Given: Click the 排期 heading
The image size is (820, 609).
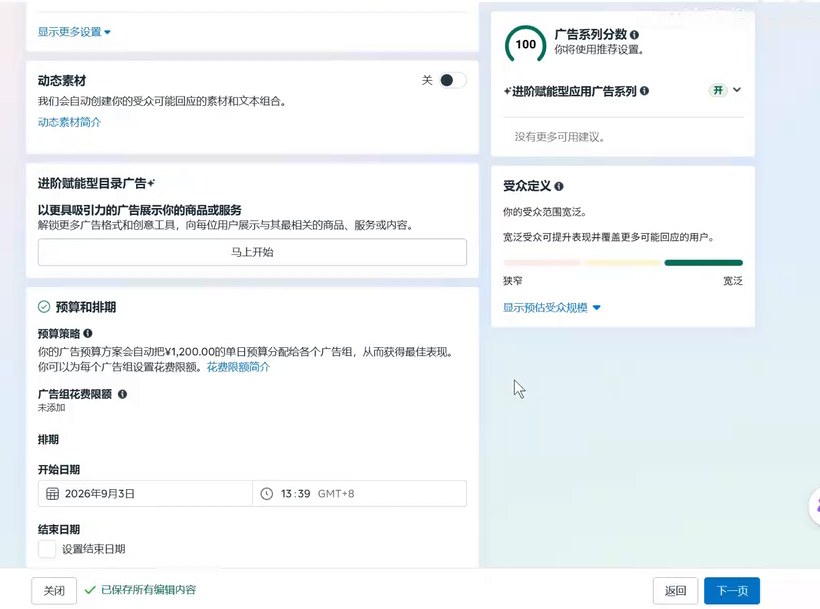Looking at the screenshot, I should pos(48,439).
